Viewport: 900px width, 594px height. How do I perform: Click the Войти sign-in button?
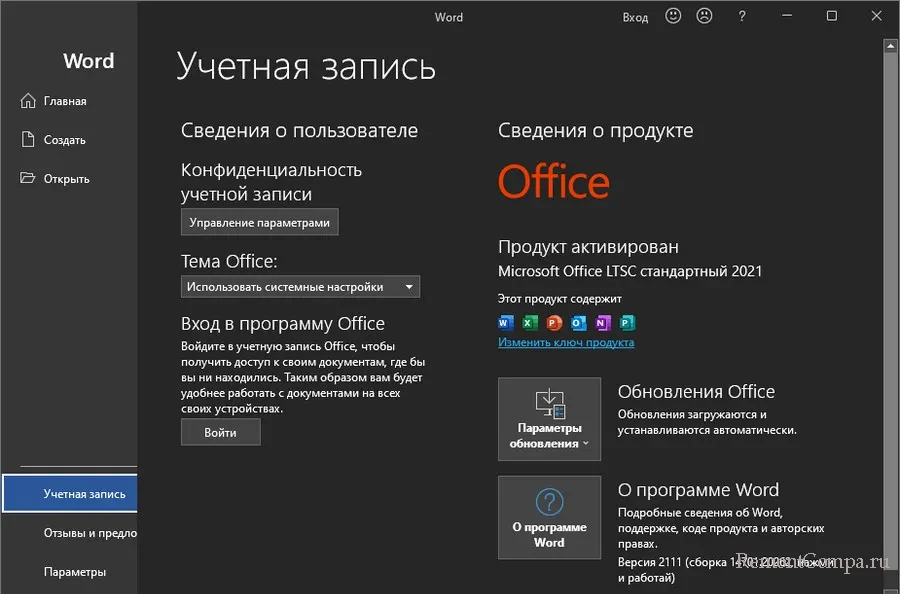point(220,432)
